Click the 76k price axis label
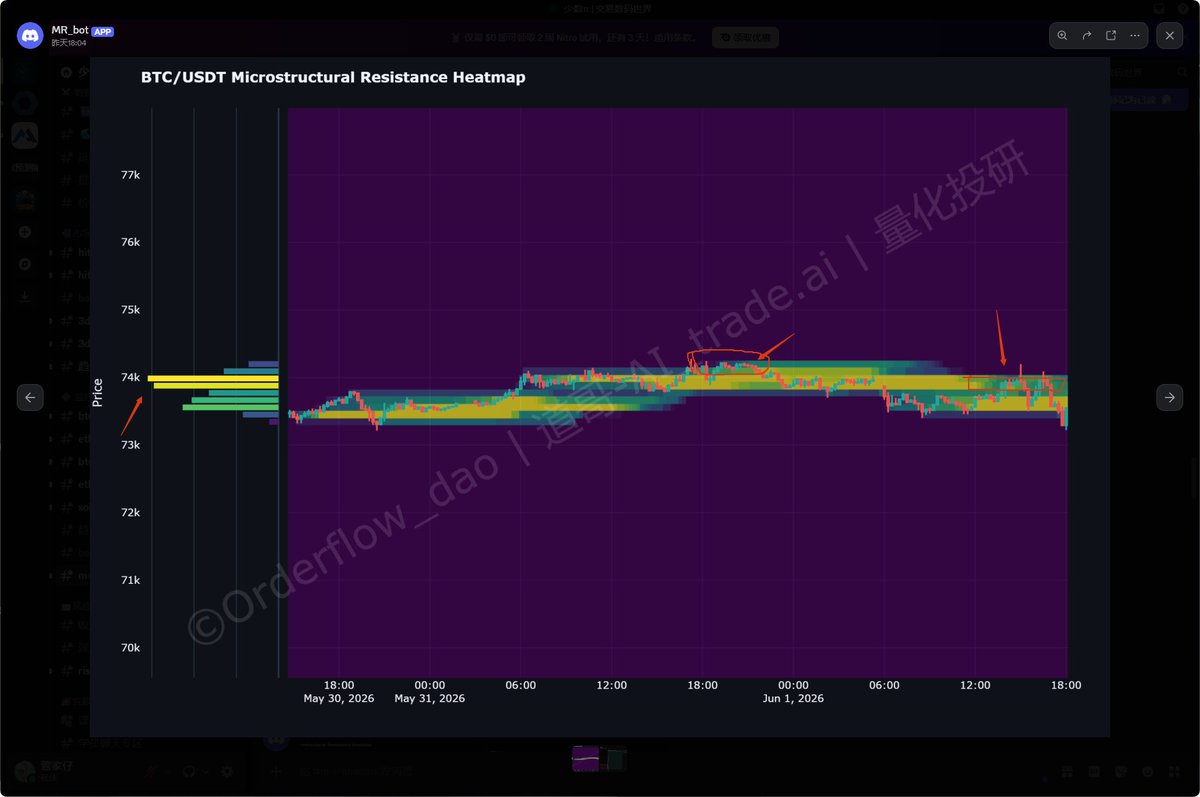 pos(130,242)
